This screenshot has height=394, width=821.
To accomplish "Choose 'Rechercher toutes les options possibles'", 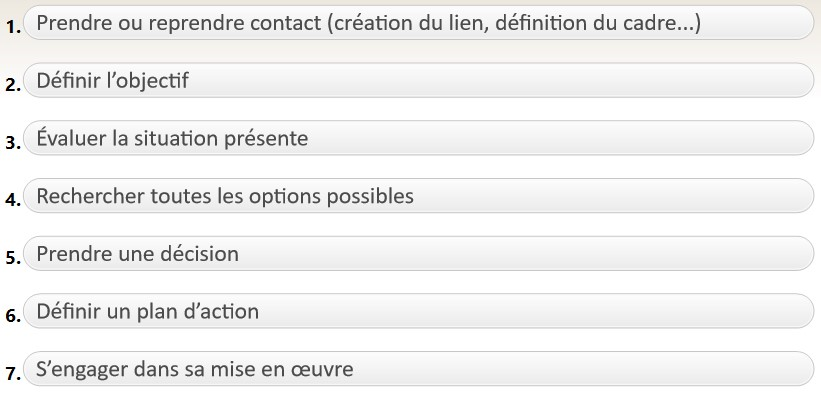I will [x=419, y=195].
